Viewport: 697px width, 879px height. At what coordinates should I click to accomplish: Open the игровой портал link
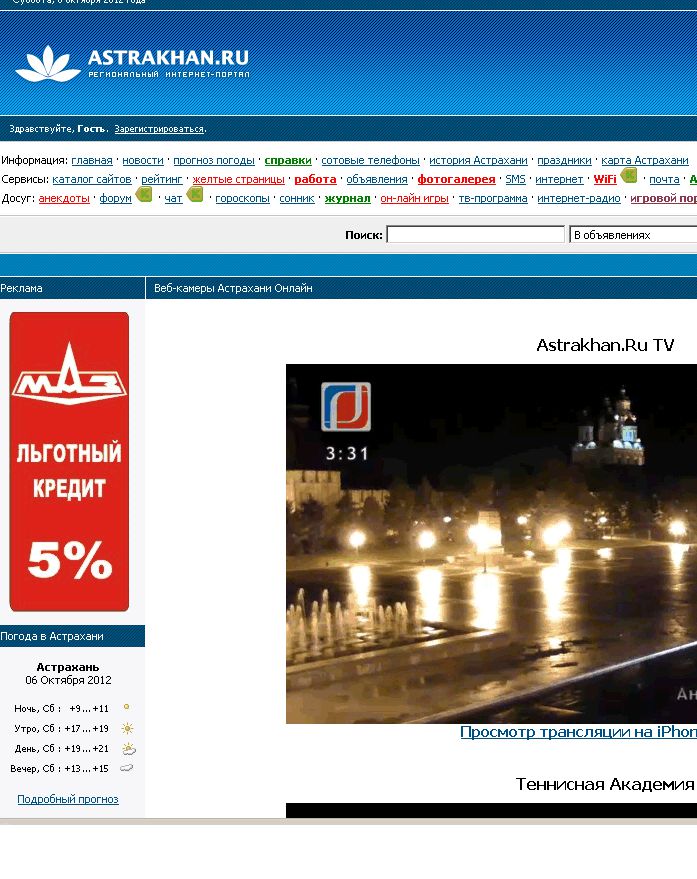(x=663, y=198)
